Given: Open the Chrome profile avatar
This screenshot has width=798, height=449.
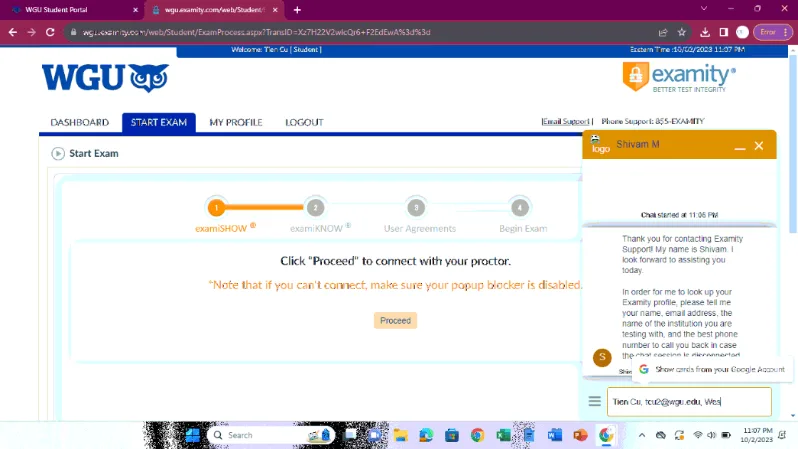Looking at the screenshot, I should click(743, 32).
